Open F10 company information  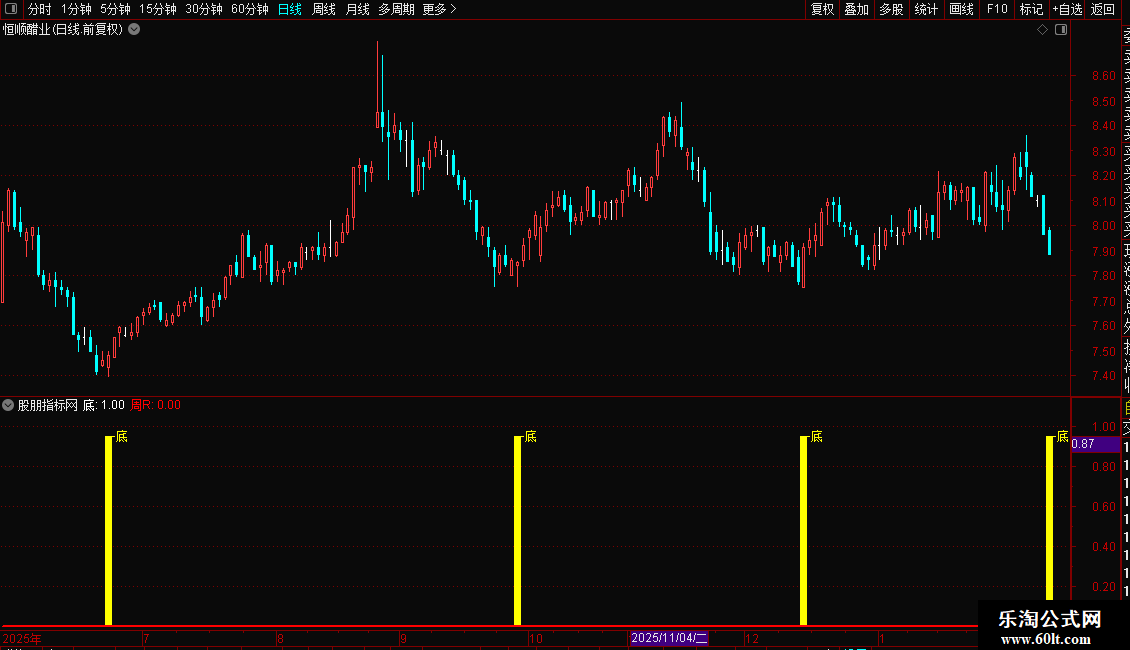pos(997,9)
